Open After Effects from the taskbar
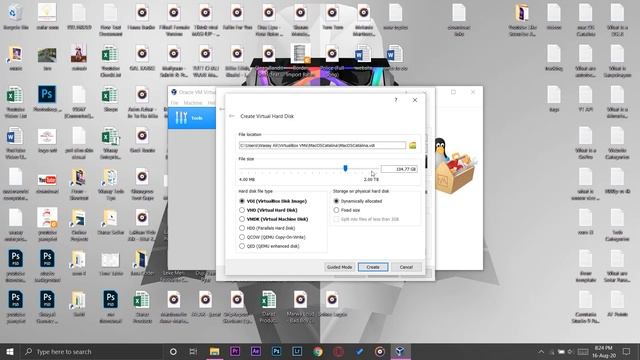The image size is (640, 360). [x=256, y=351]
